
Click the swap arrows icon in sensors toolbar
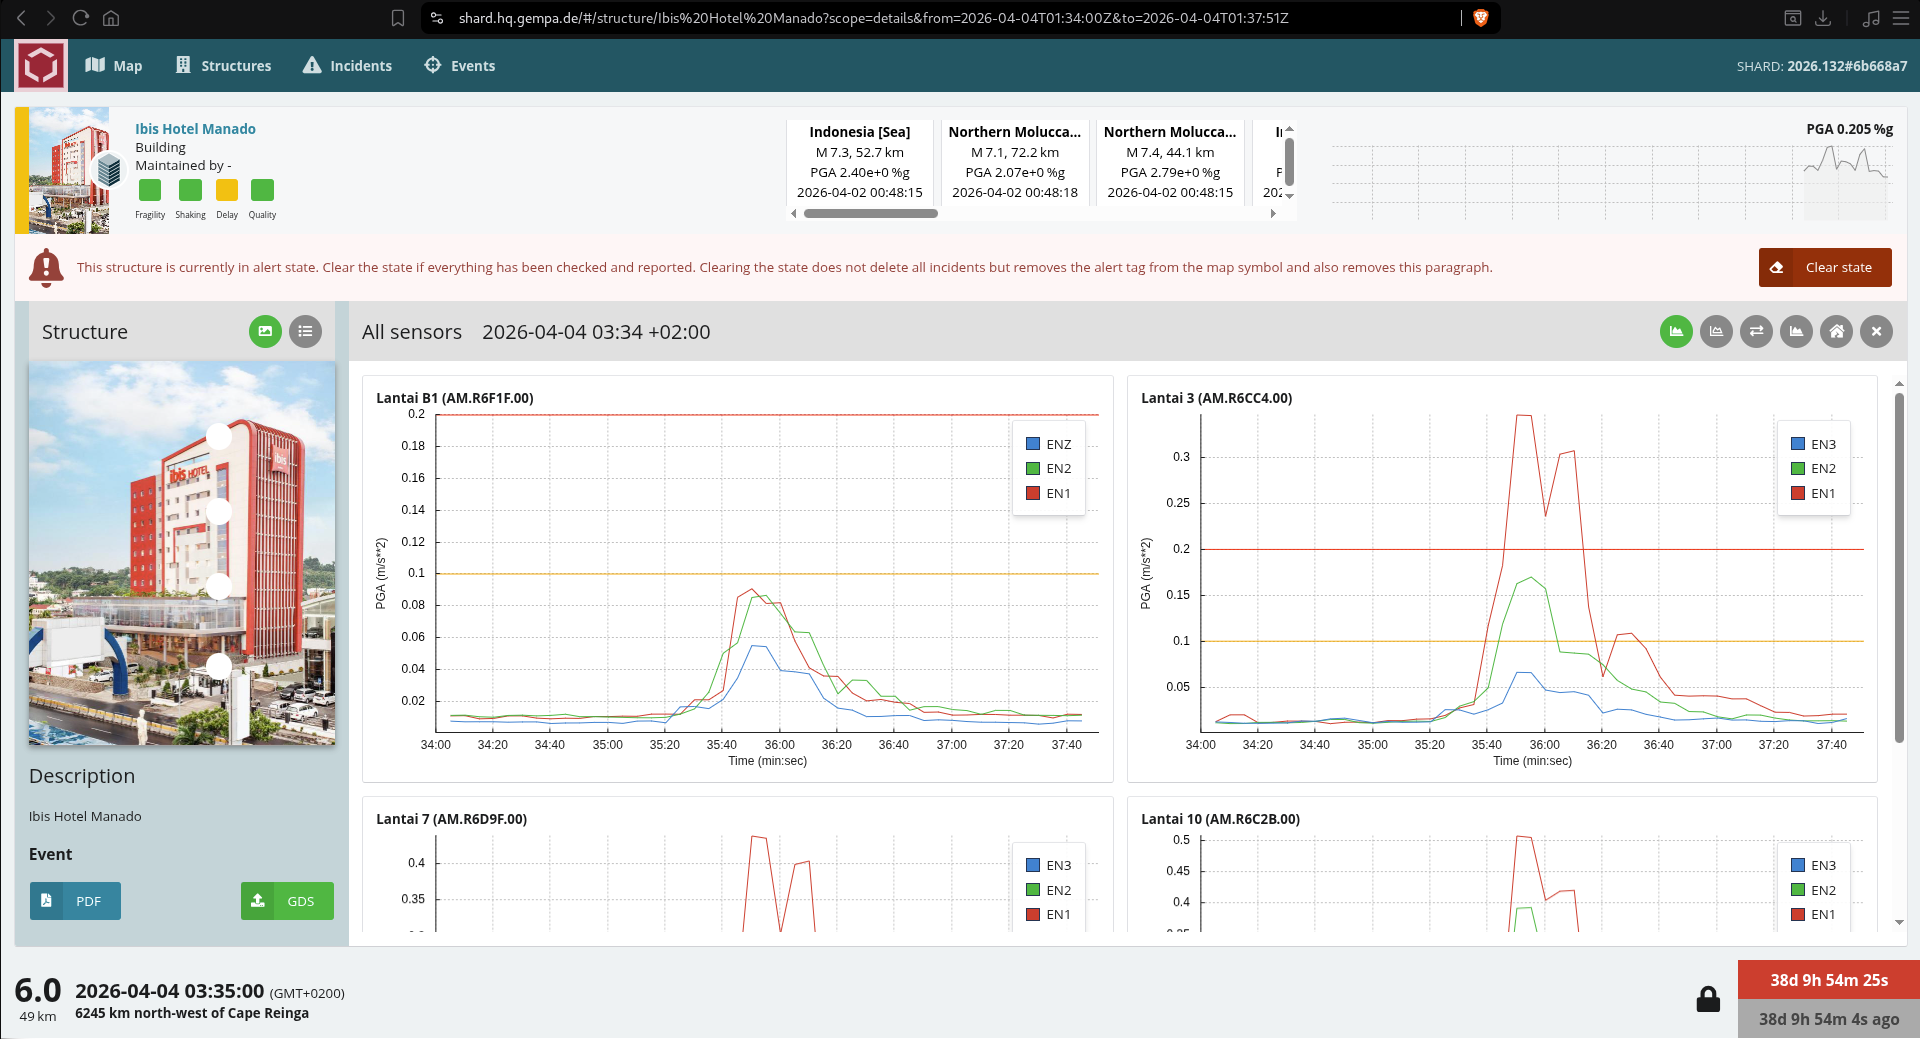point(1756,332)
